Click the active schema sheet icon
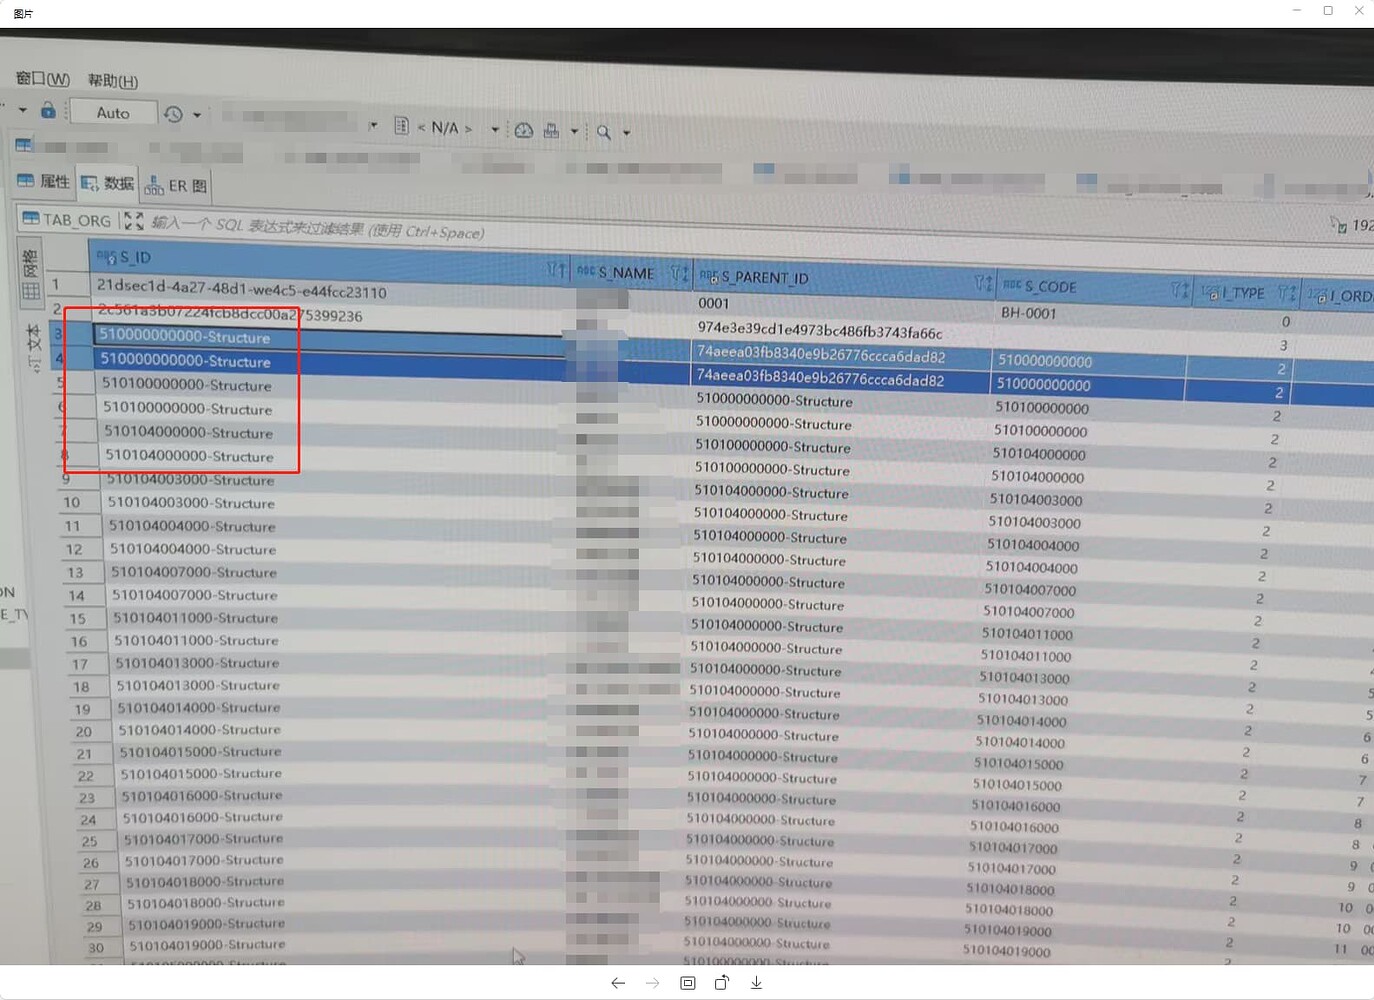1374x1000 pixels. [401, 126]
